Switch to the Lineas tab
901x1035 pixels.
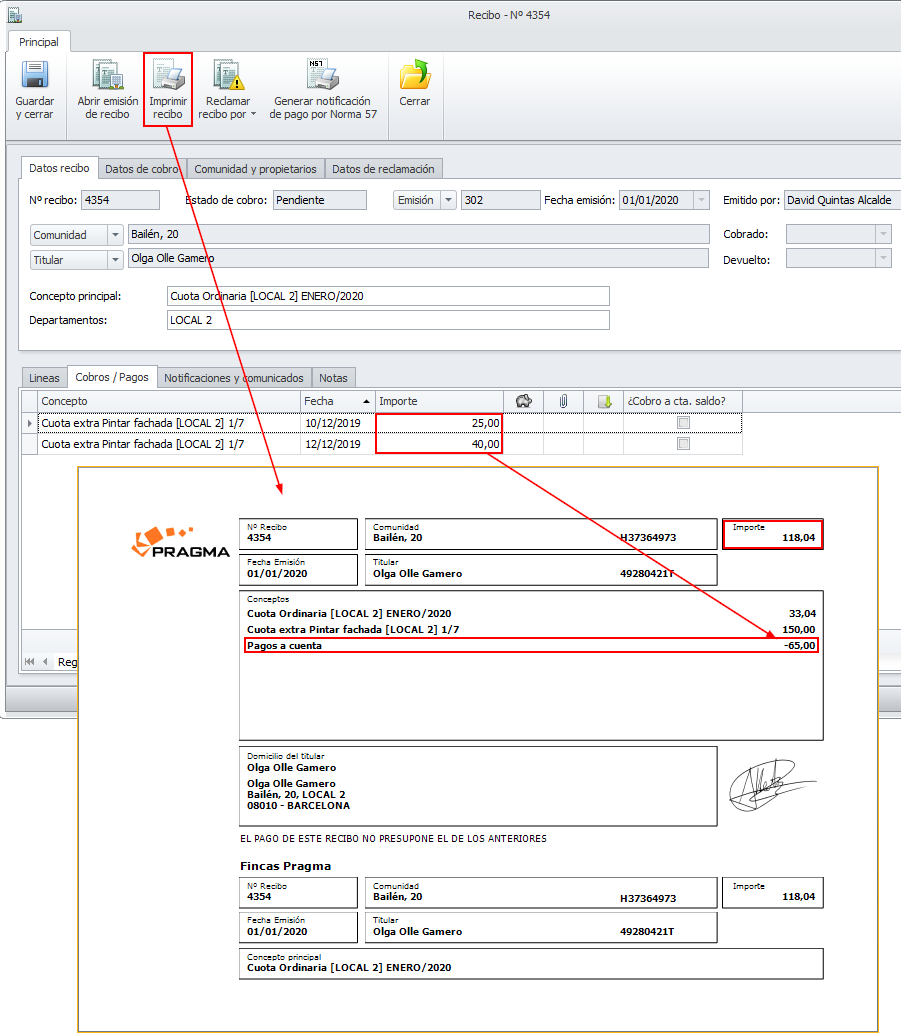pyautogui.click(x=44, y=378)
